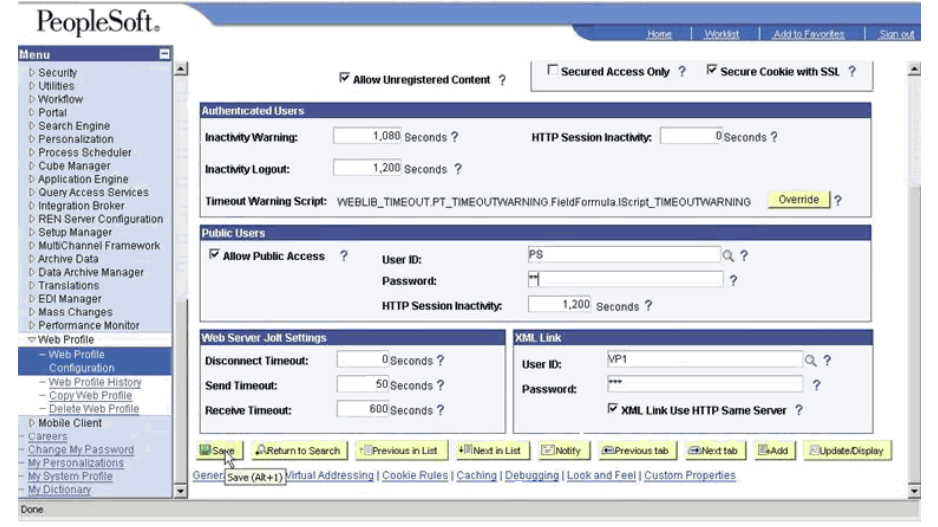The width and height of the screenshot is (938, 527).
Task: Click help icon beside Public Users Password
Action: 733,281
